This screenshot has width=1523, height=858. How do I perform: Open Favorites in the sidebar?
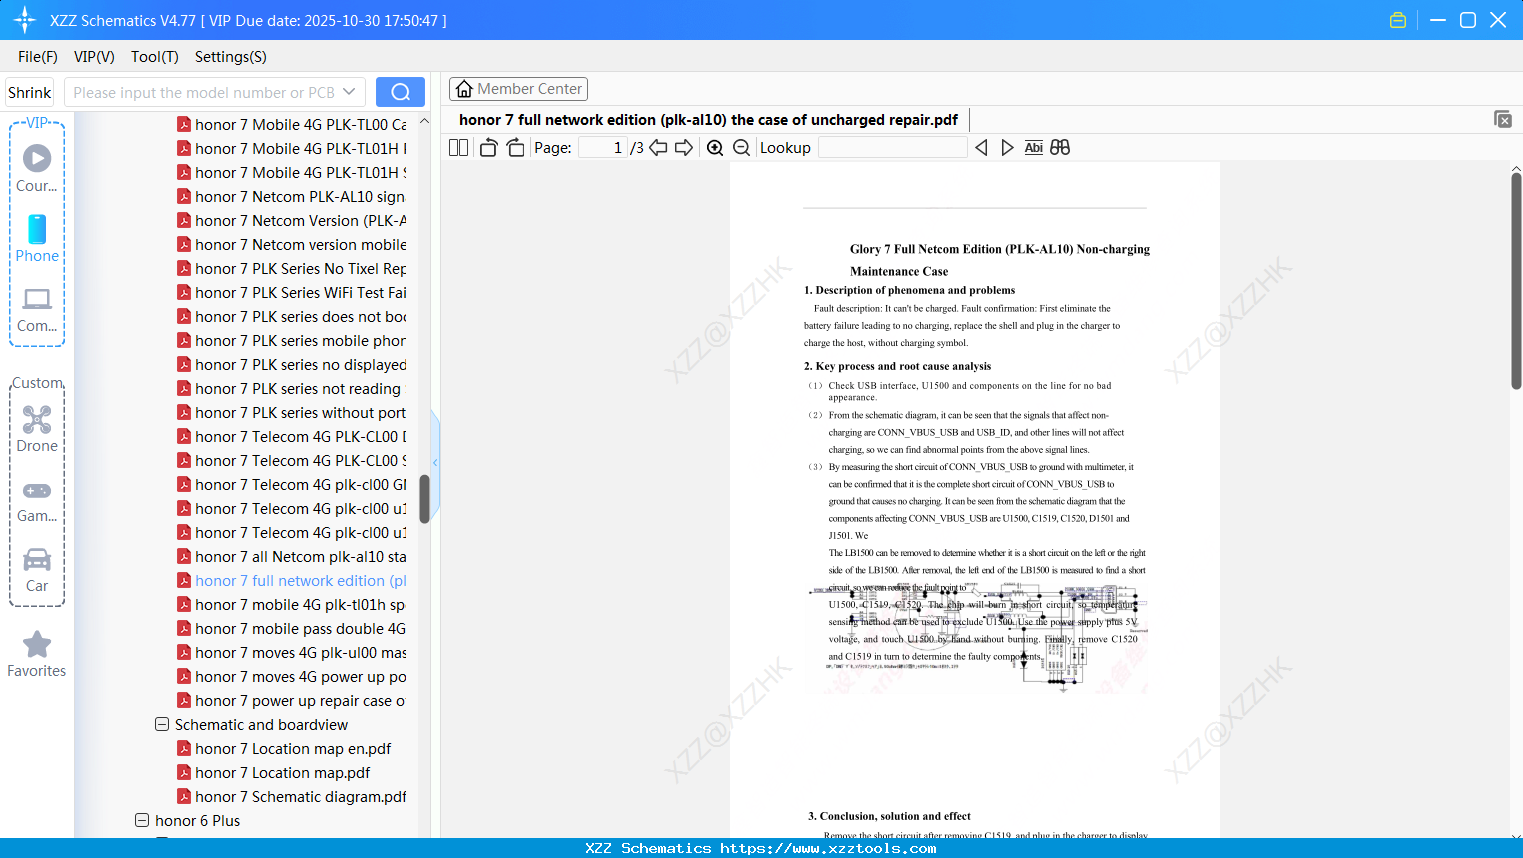(x=37, y=654)
